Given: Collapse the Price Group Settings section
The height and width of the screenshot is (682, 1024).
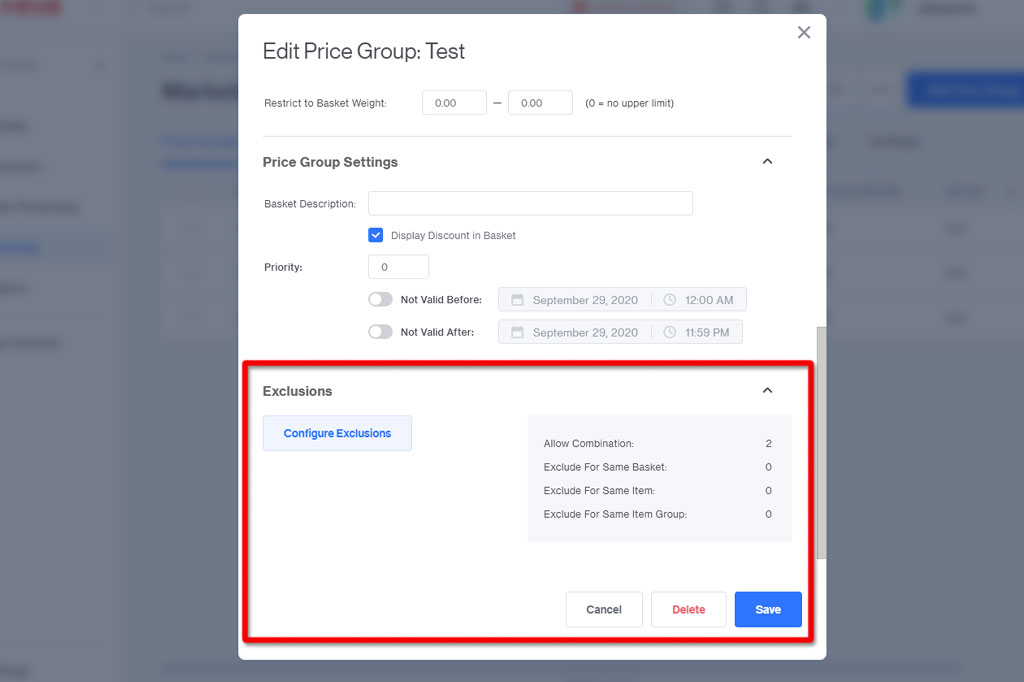Looking at the screenshot, I should click(x=767, y=160).
